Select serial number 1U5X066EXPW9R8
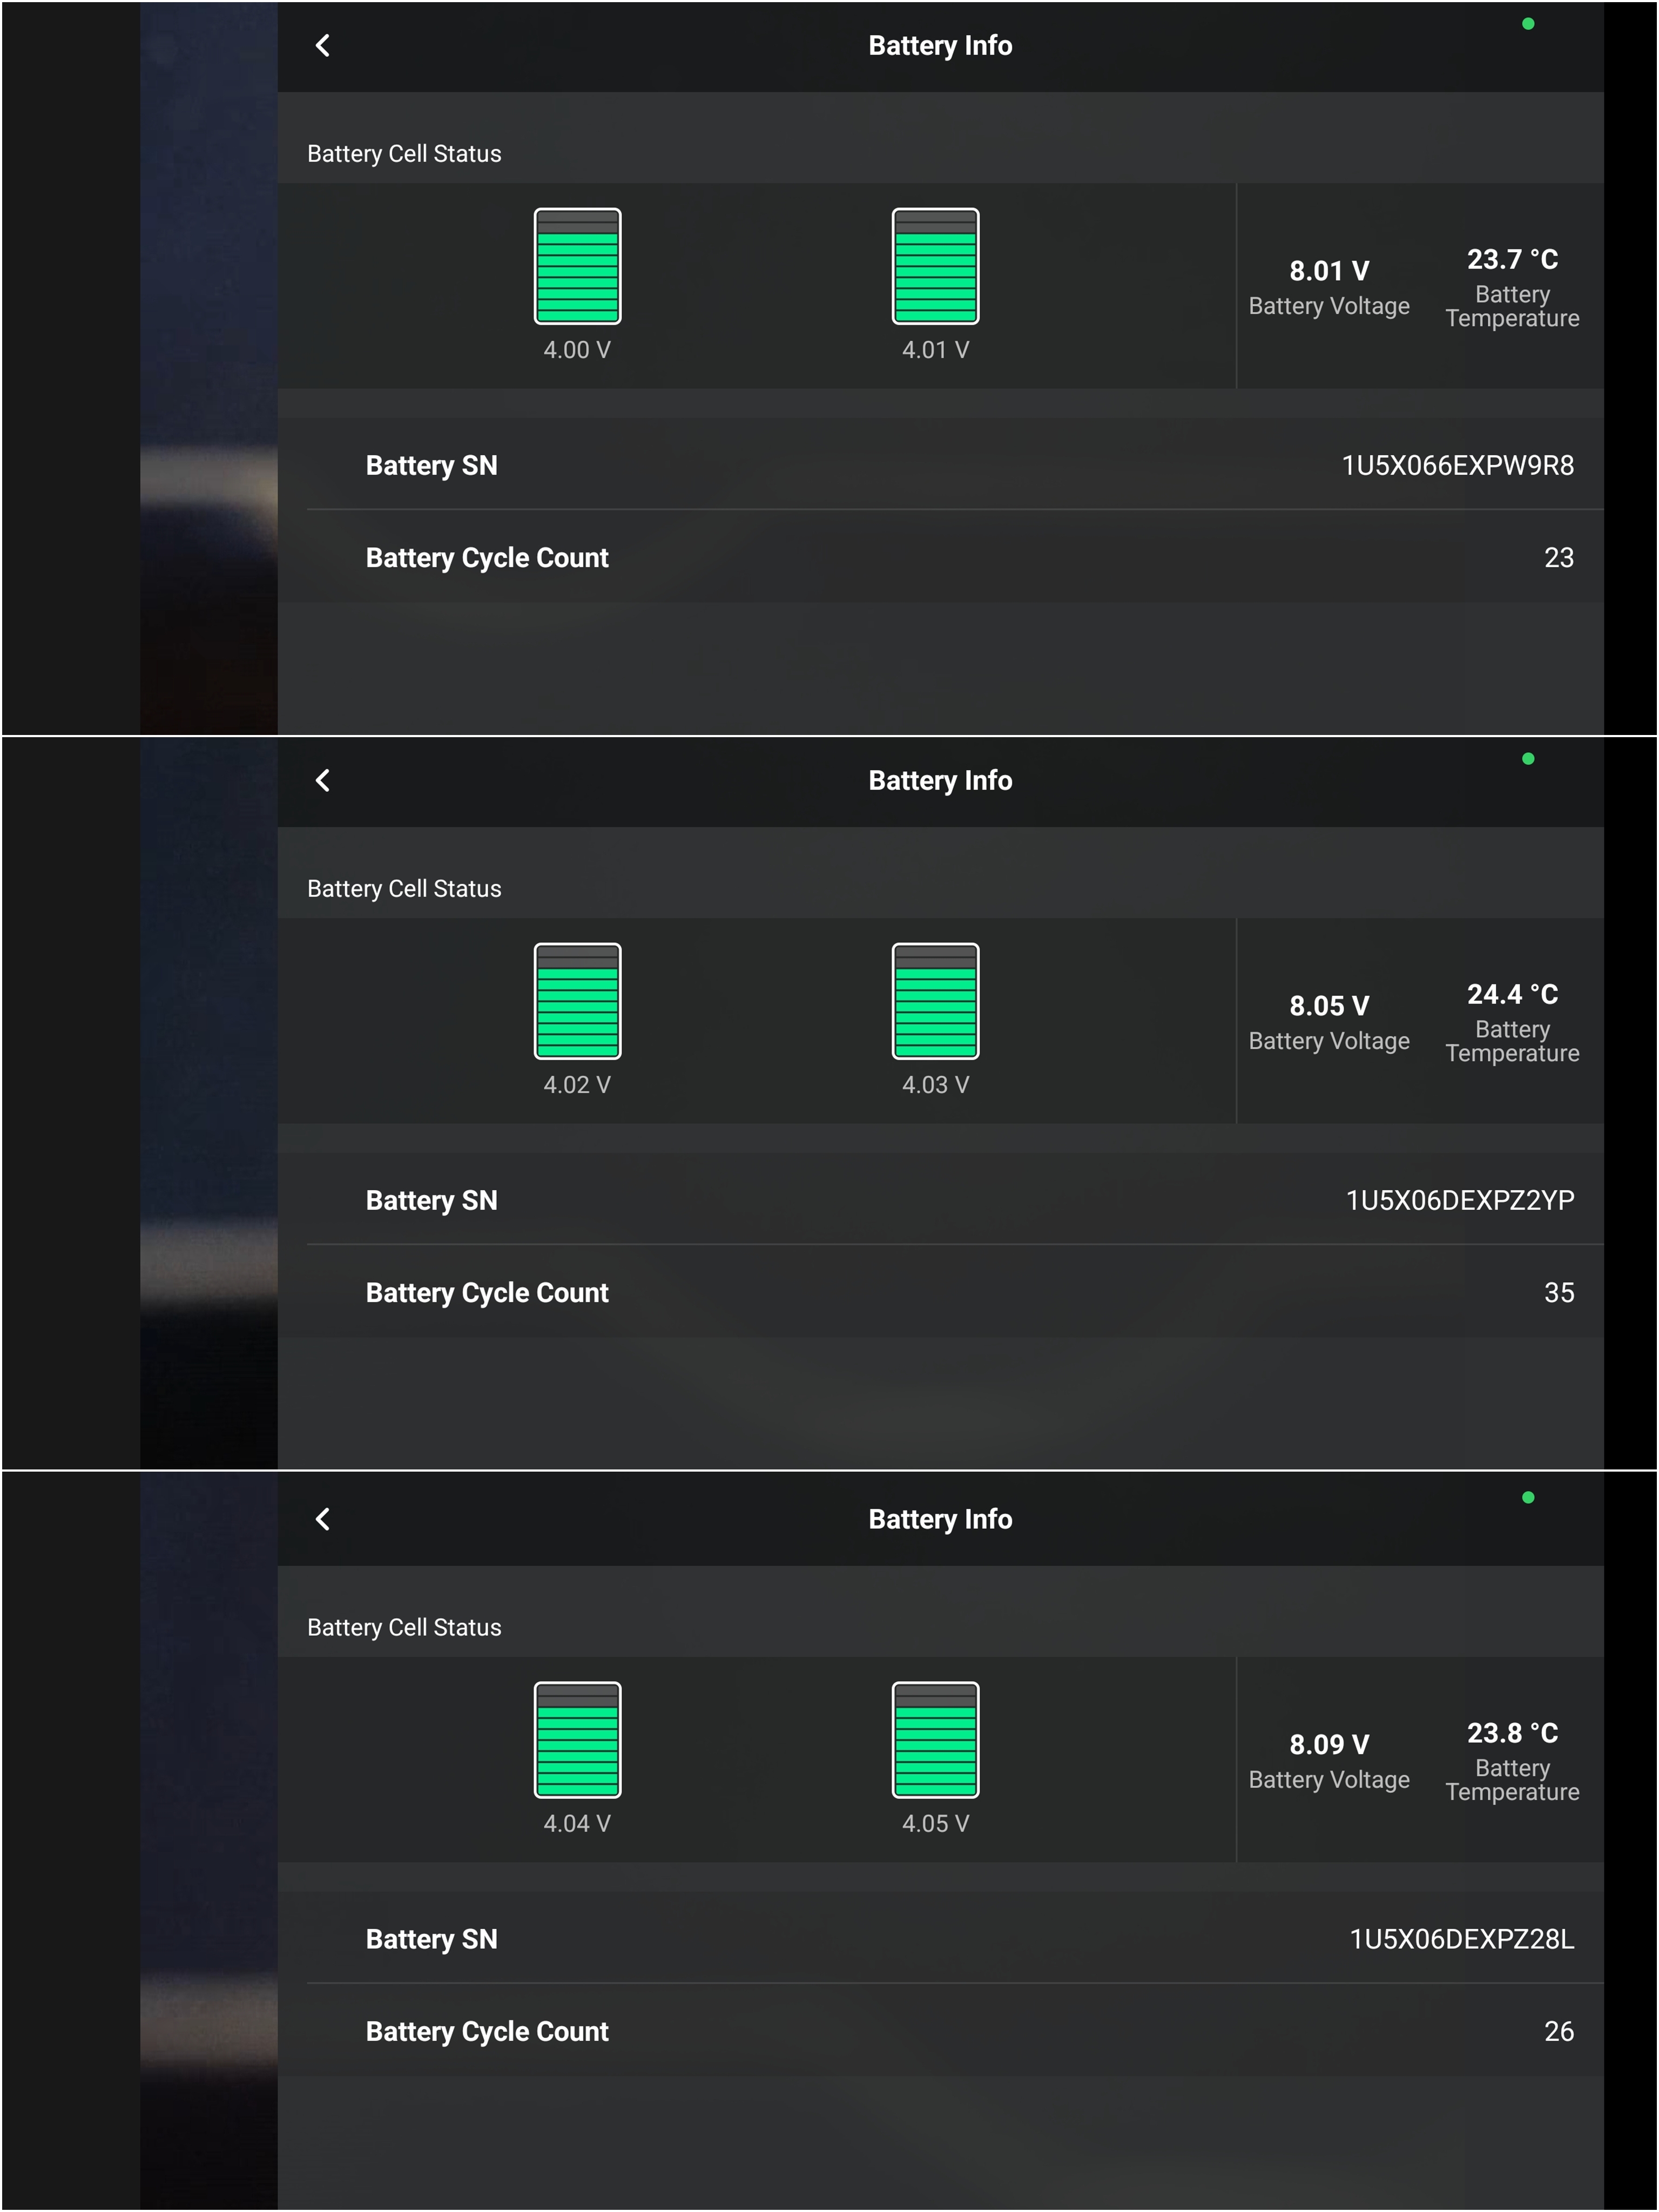The height and width of the screenshot is (2212, 1659). pos(1457,465)
